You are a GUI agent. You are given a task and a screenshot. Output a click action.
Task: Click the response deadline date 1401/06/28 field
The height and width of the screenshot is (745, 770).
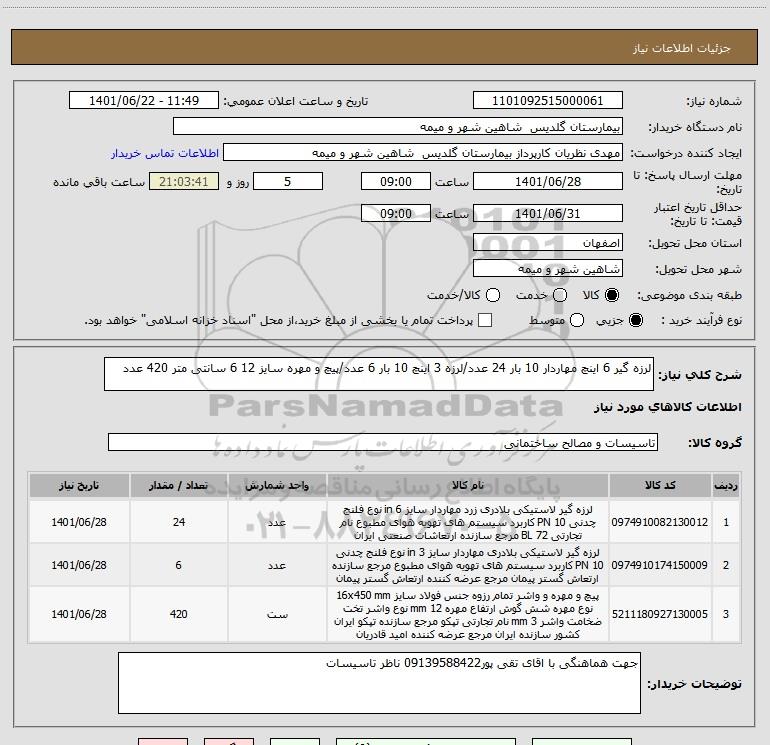pyautogui.click(x=548, y=181)
